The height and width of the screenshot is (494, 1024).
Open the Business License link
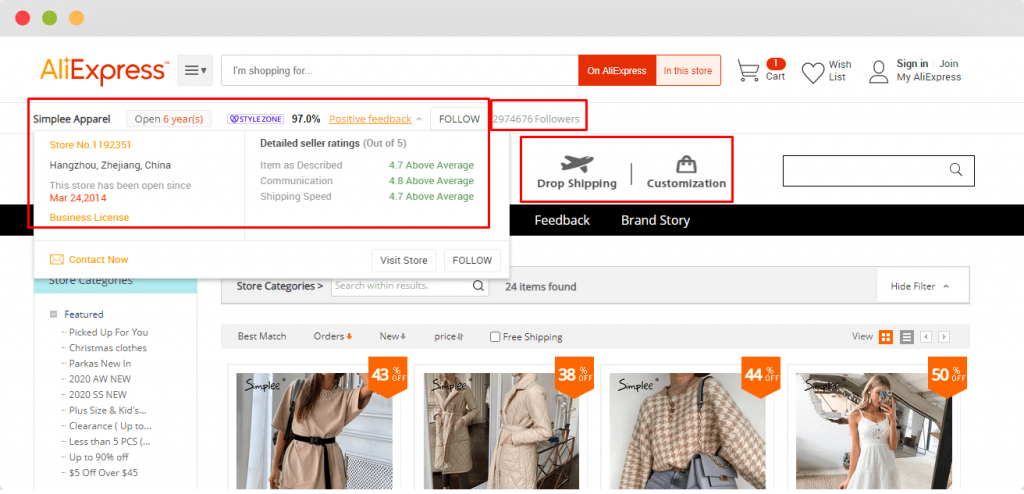pyautogui.click(x=89, y=218)
